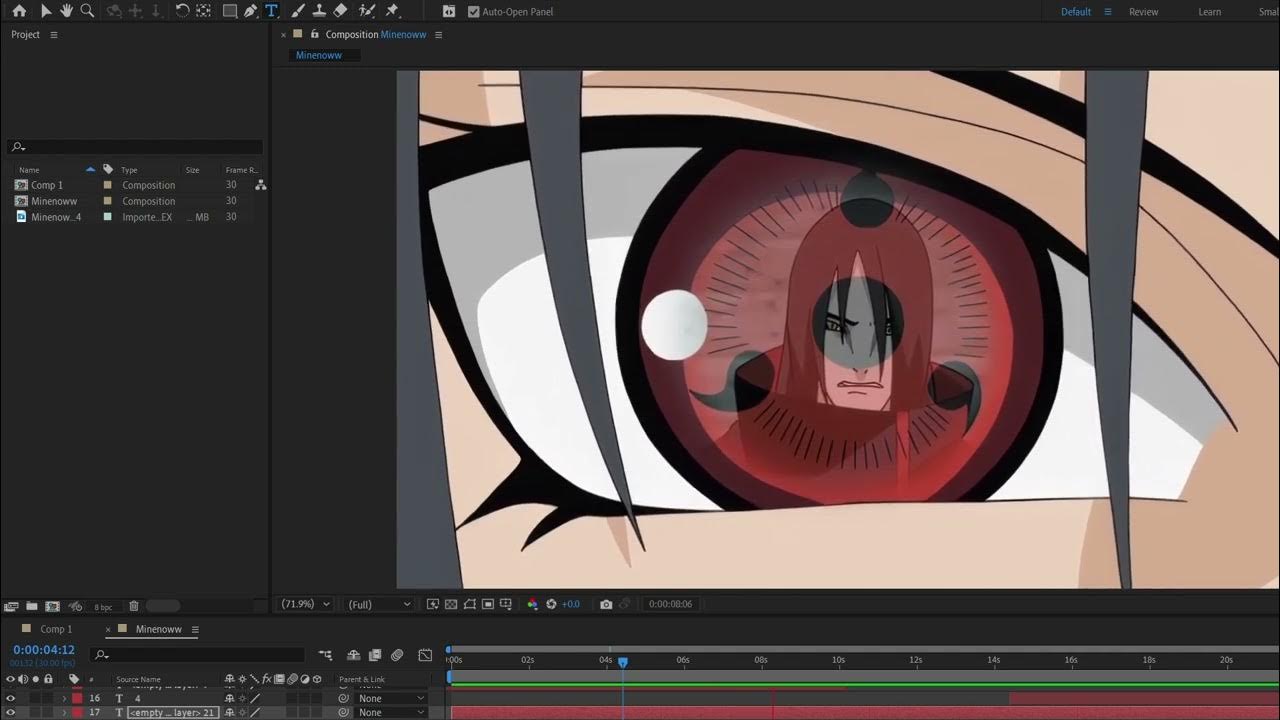Select the Roto Brush tool
The image size is (1280, 720).
pyautogui.click(x=367, y=11)
